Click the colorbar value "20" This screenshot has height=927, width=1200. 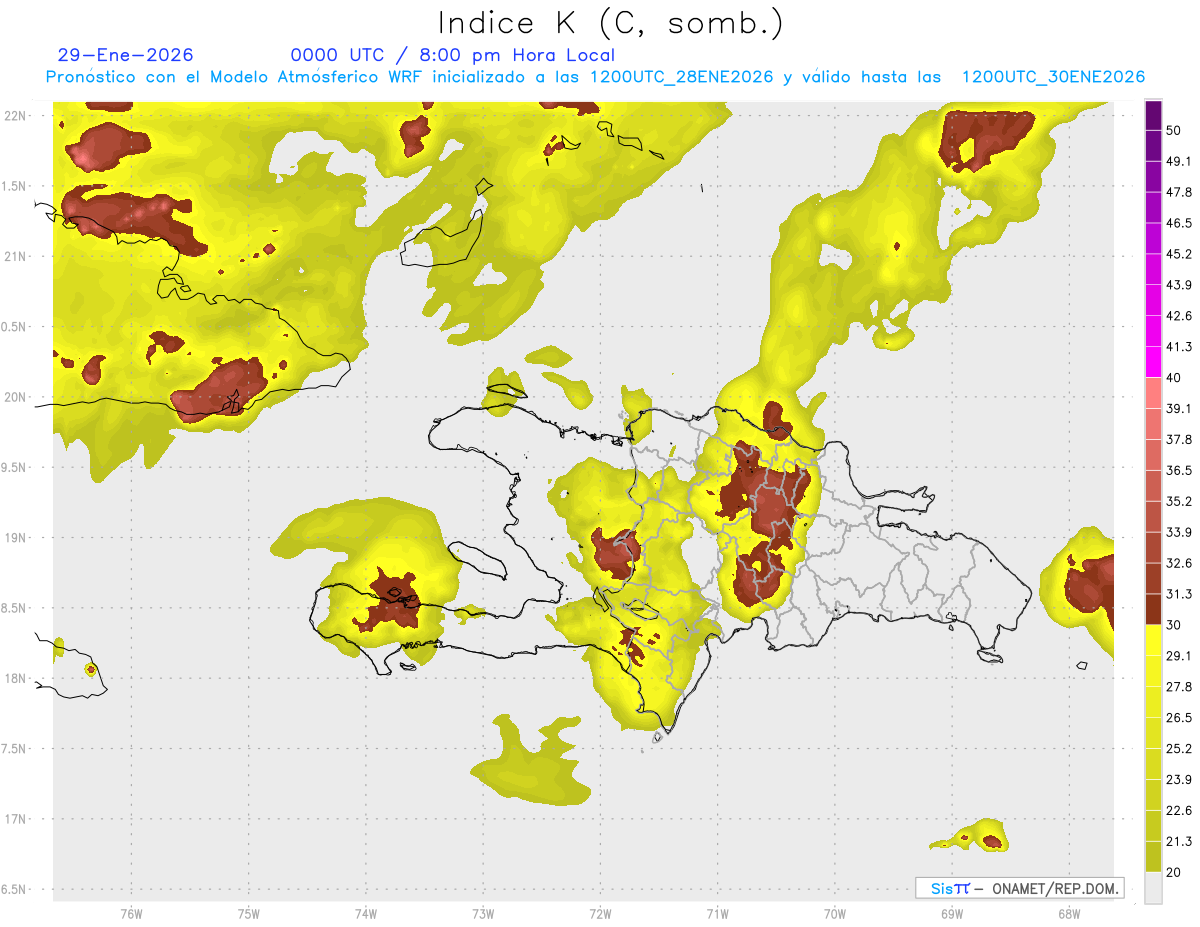[1174, 872]
